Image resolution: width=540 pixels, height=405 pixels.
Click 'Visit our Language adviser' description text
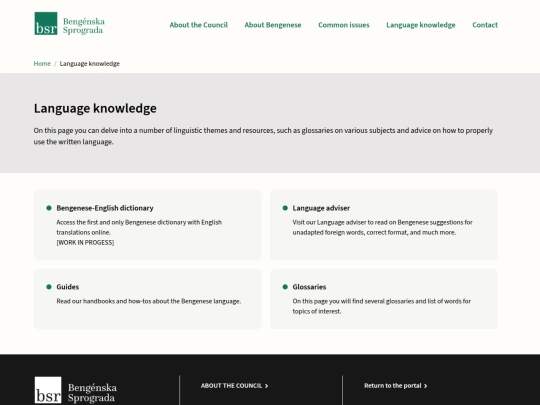[382, 227]
